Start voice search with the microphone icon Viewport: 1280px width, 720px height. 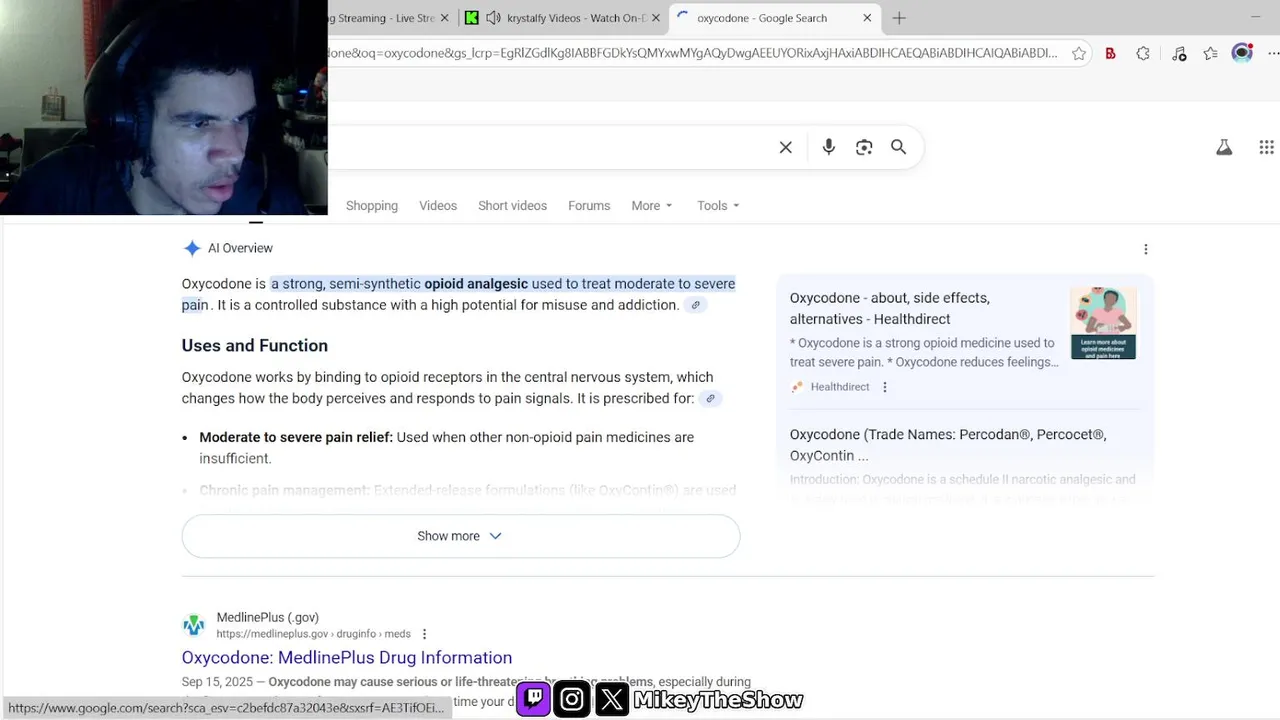(x=828, y=147)
